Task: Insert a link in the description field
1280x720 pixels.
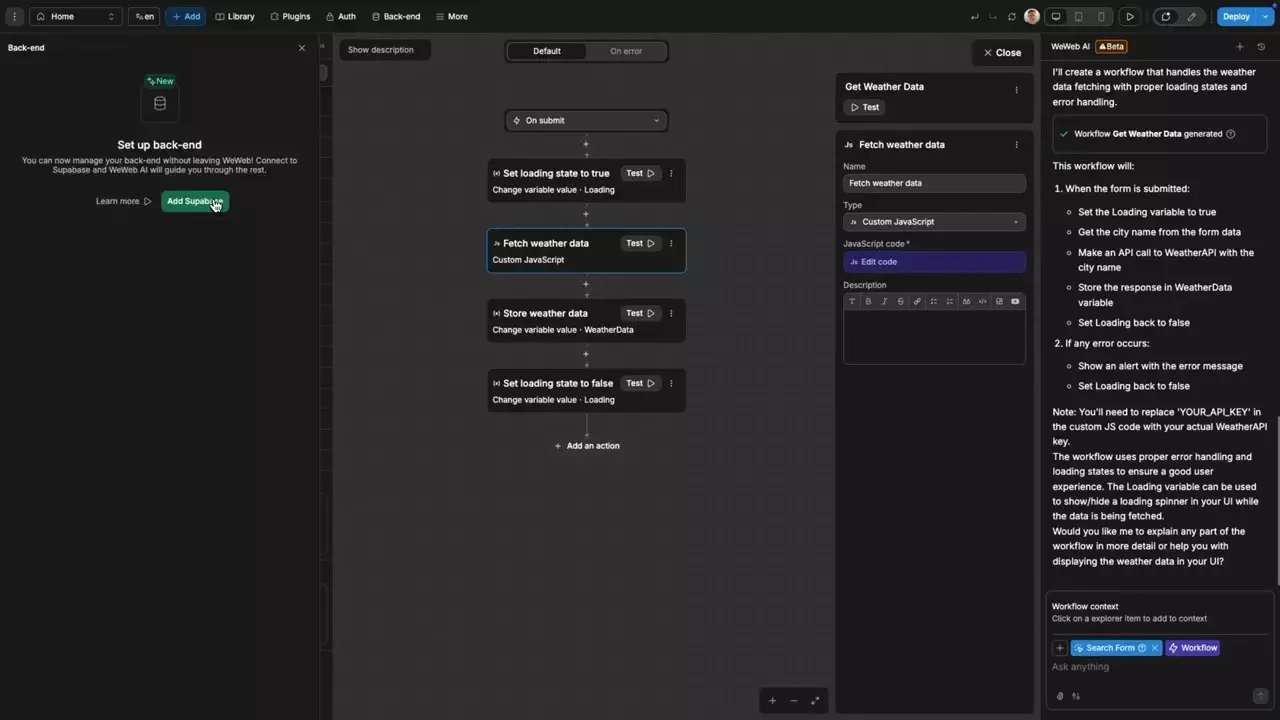Action: point(917,301)
